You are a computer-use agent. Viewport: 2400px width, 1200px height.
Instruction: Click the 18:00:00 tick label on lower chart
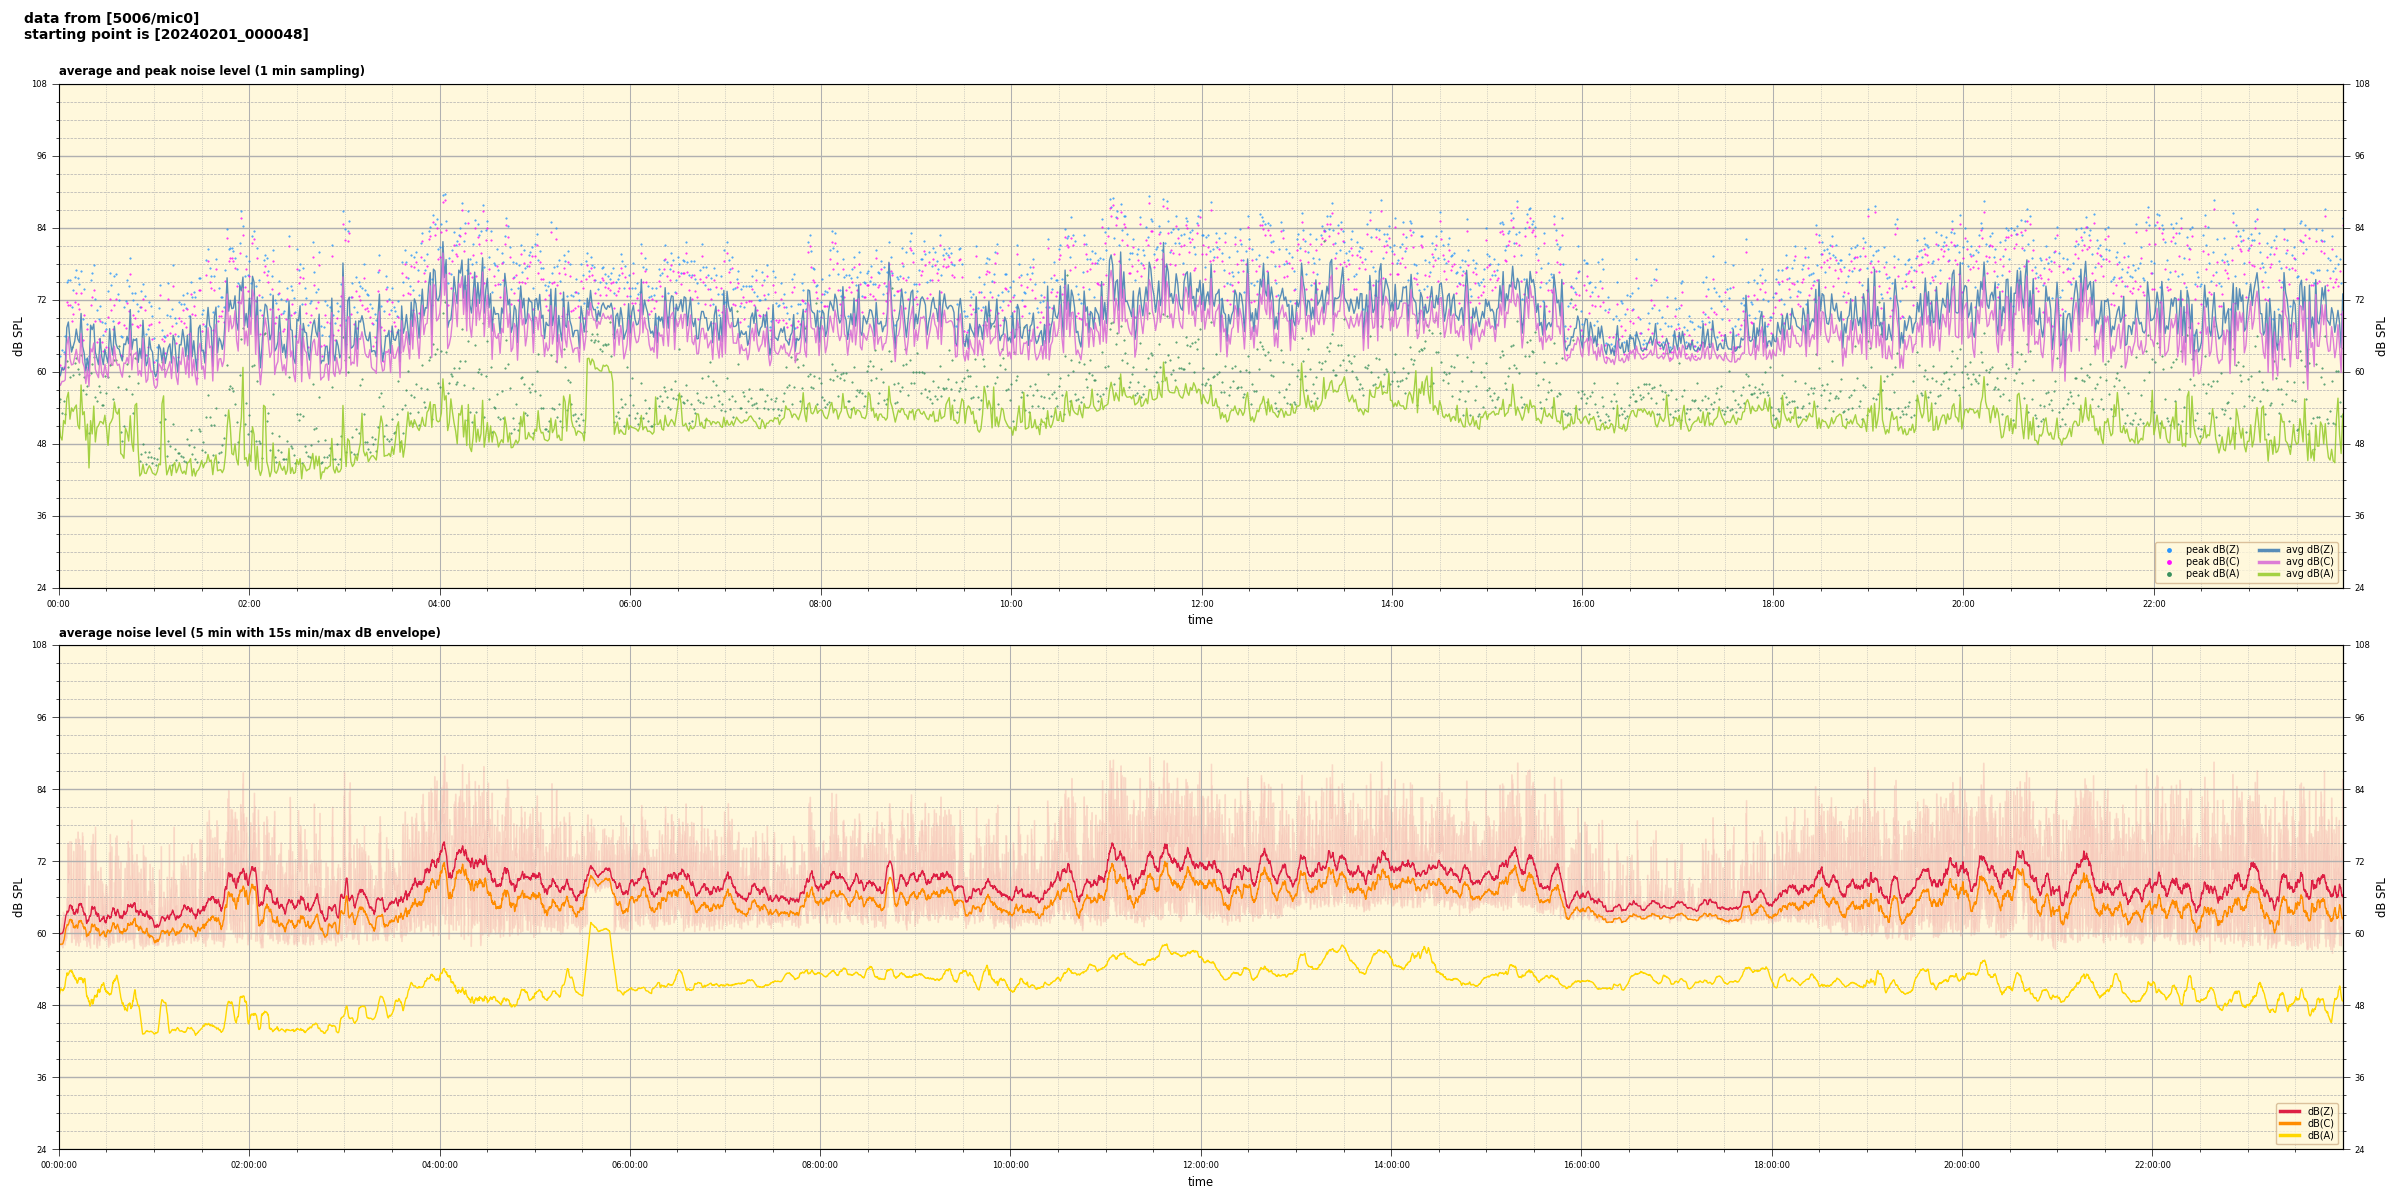tap(1771, 1165)
